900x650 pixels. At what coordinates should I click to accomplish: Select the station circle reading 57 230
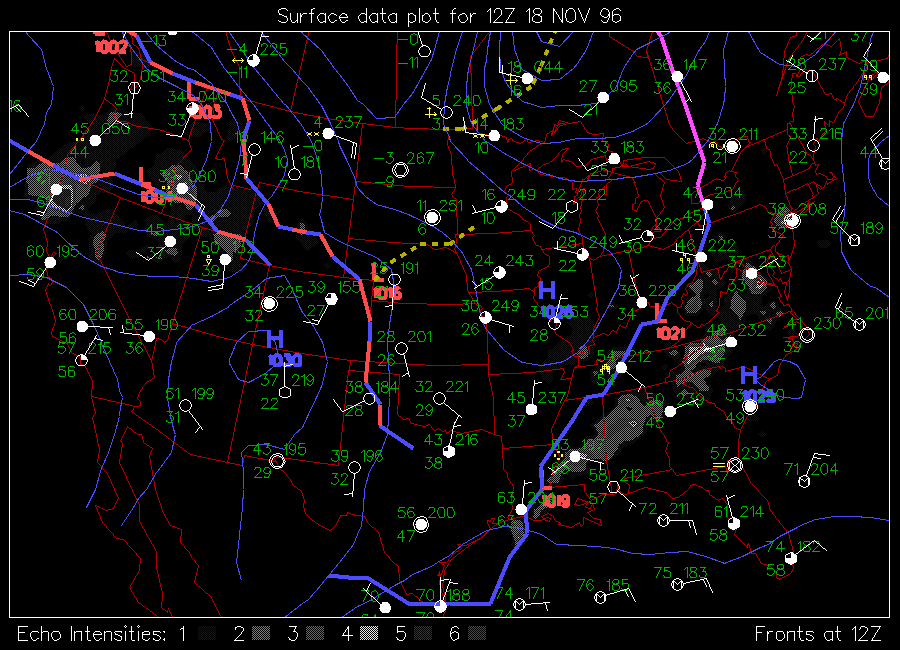click(735, 464)
